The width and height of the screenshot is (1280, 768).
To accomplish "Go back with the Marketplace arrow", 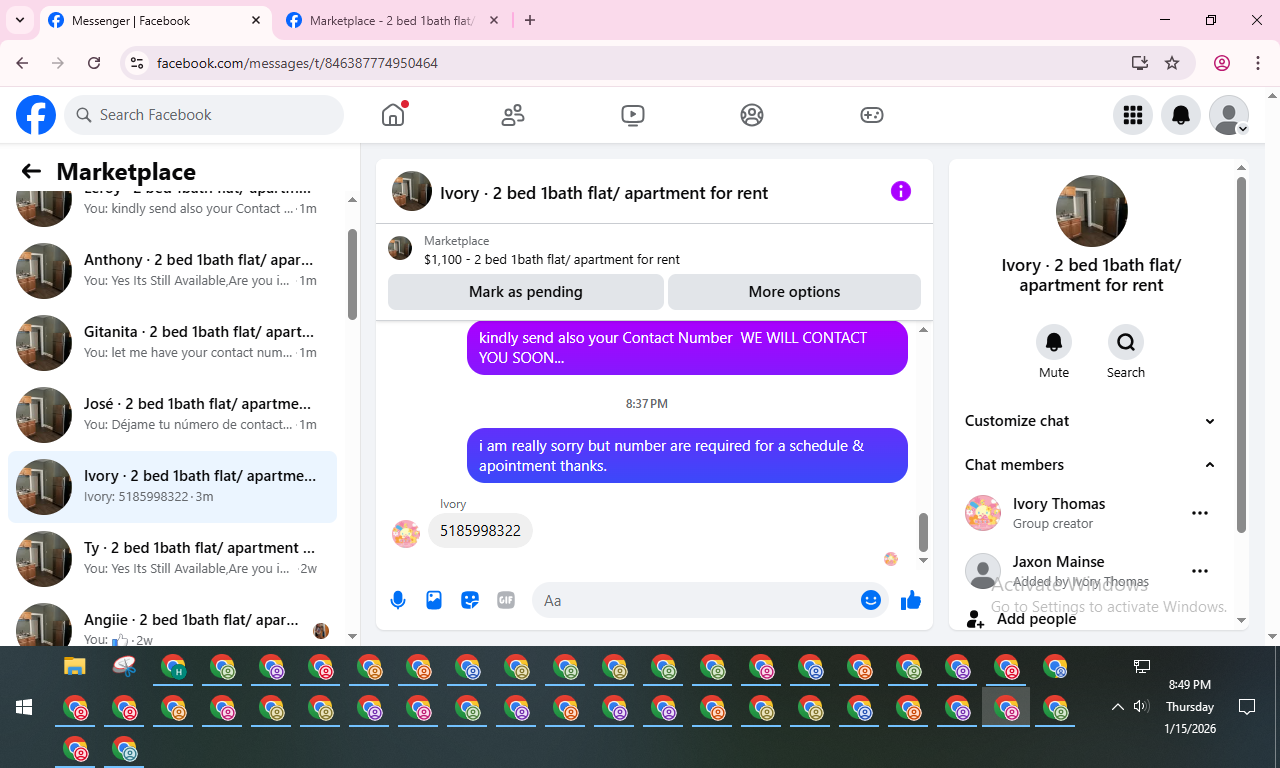I will point(32,171).
